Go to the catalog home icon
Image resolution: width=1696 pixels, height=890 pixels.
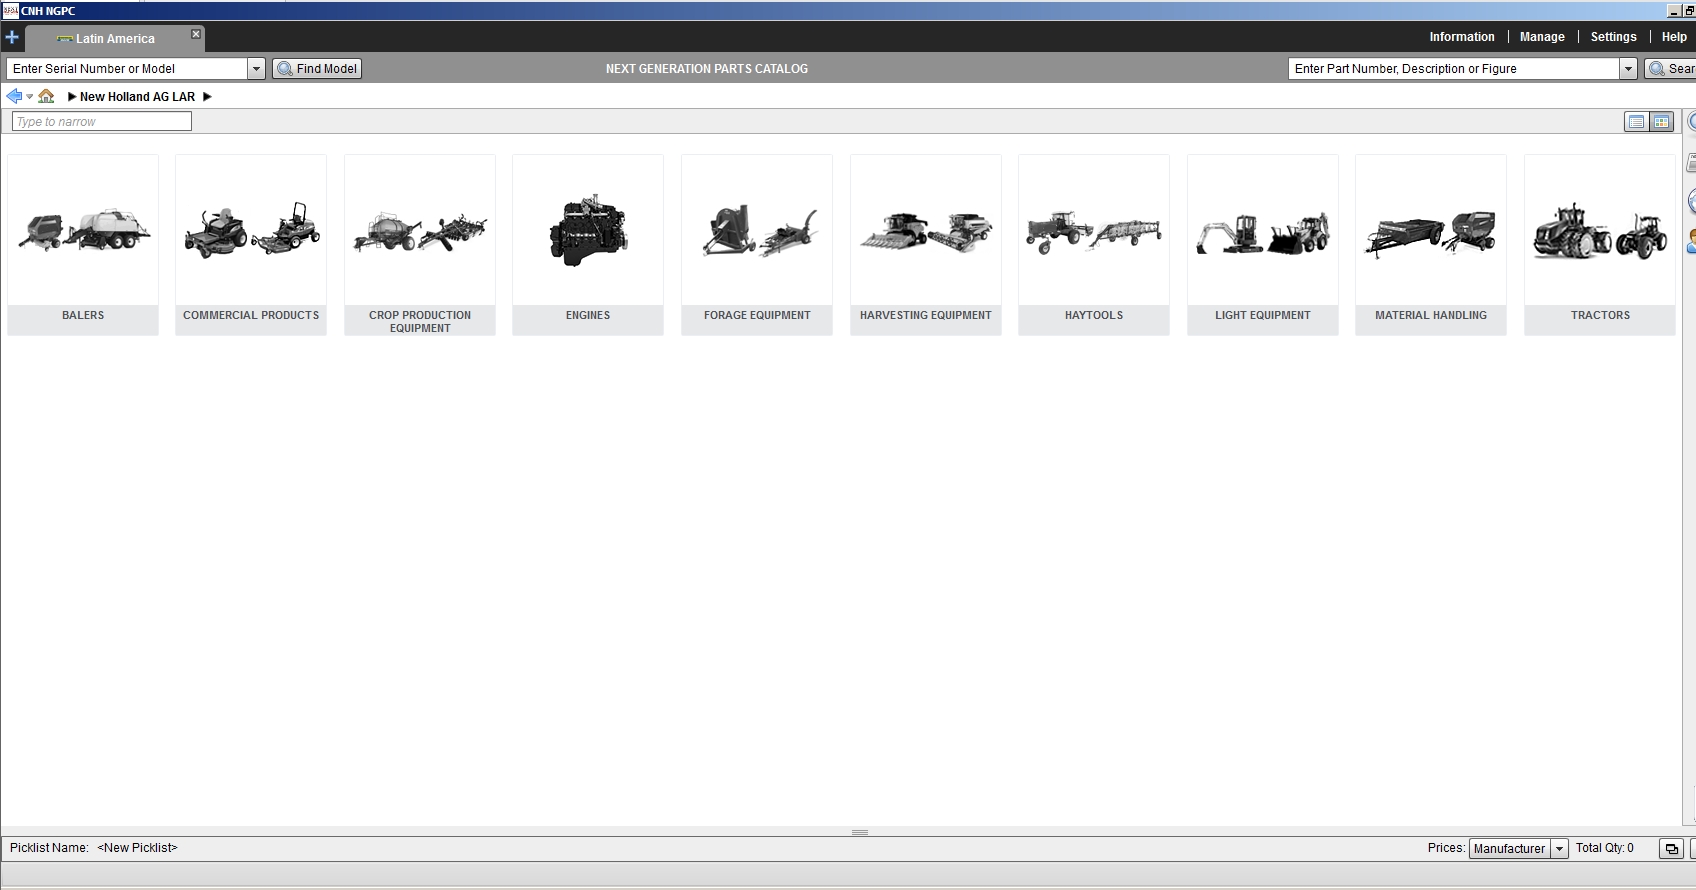[x=46, y=96]
